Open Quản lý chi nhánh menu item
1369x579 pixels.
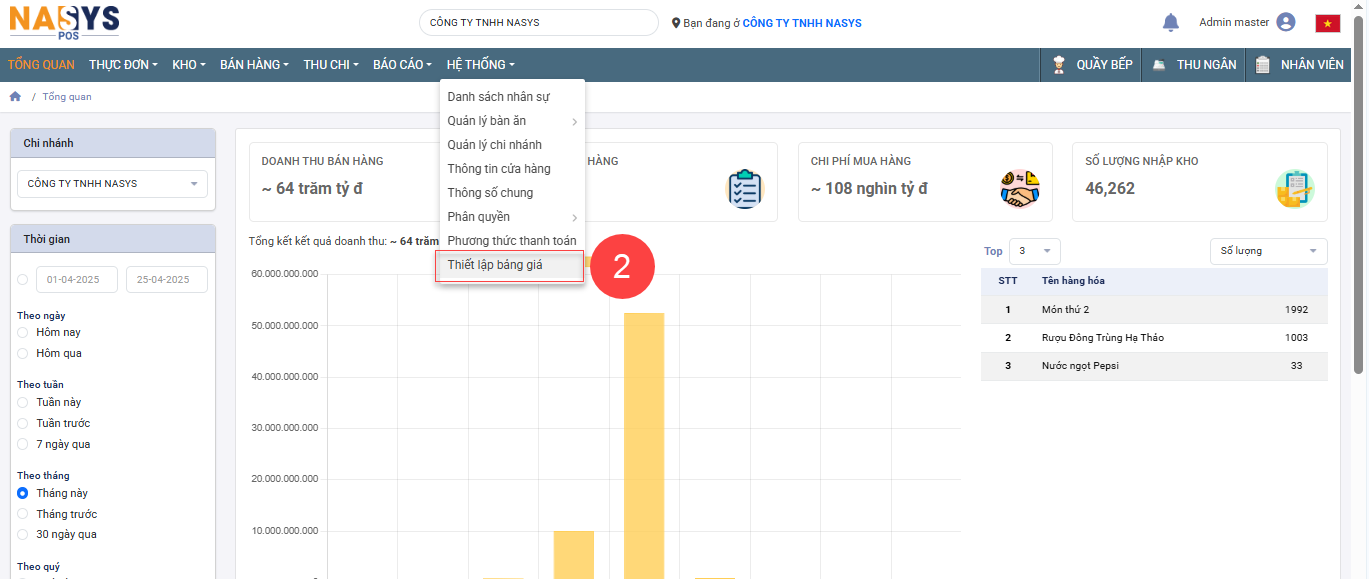pos(511,145)
